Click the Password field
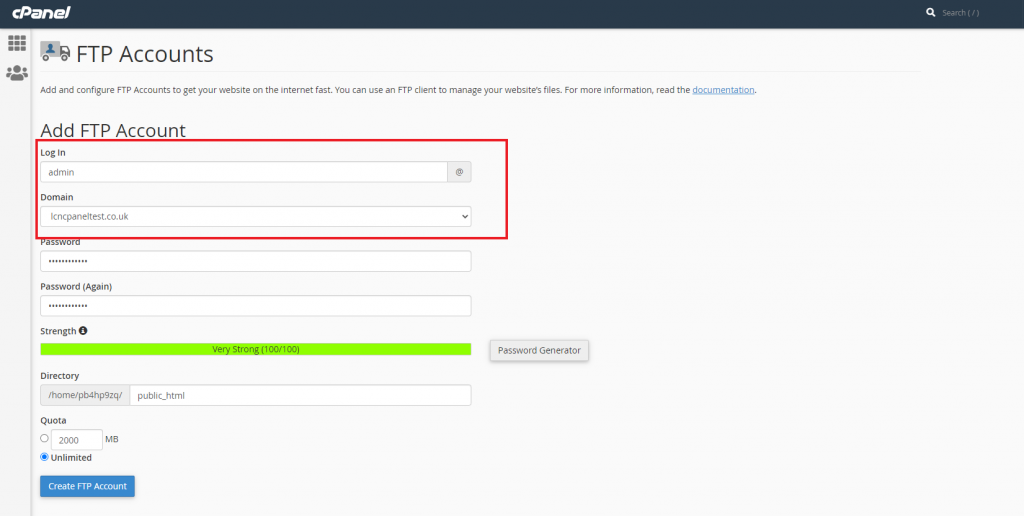1024x516 pixels. (255, 261)
